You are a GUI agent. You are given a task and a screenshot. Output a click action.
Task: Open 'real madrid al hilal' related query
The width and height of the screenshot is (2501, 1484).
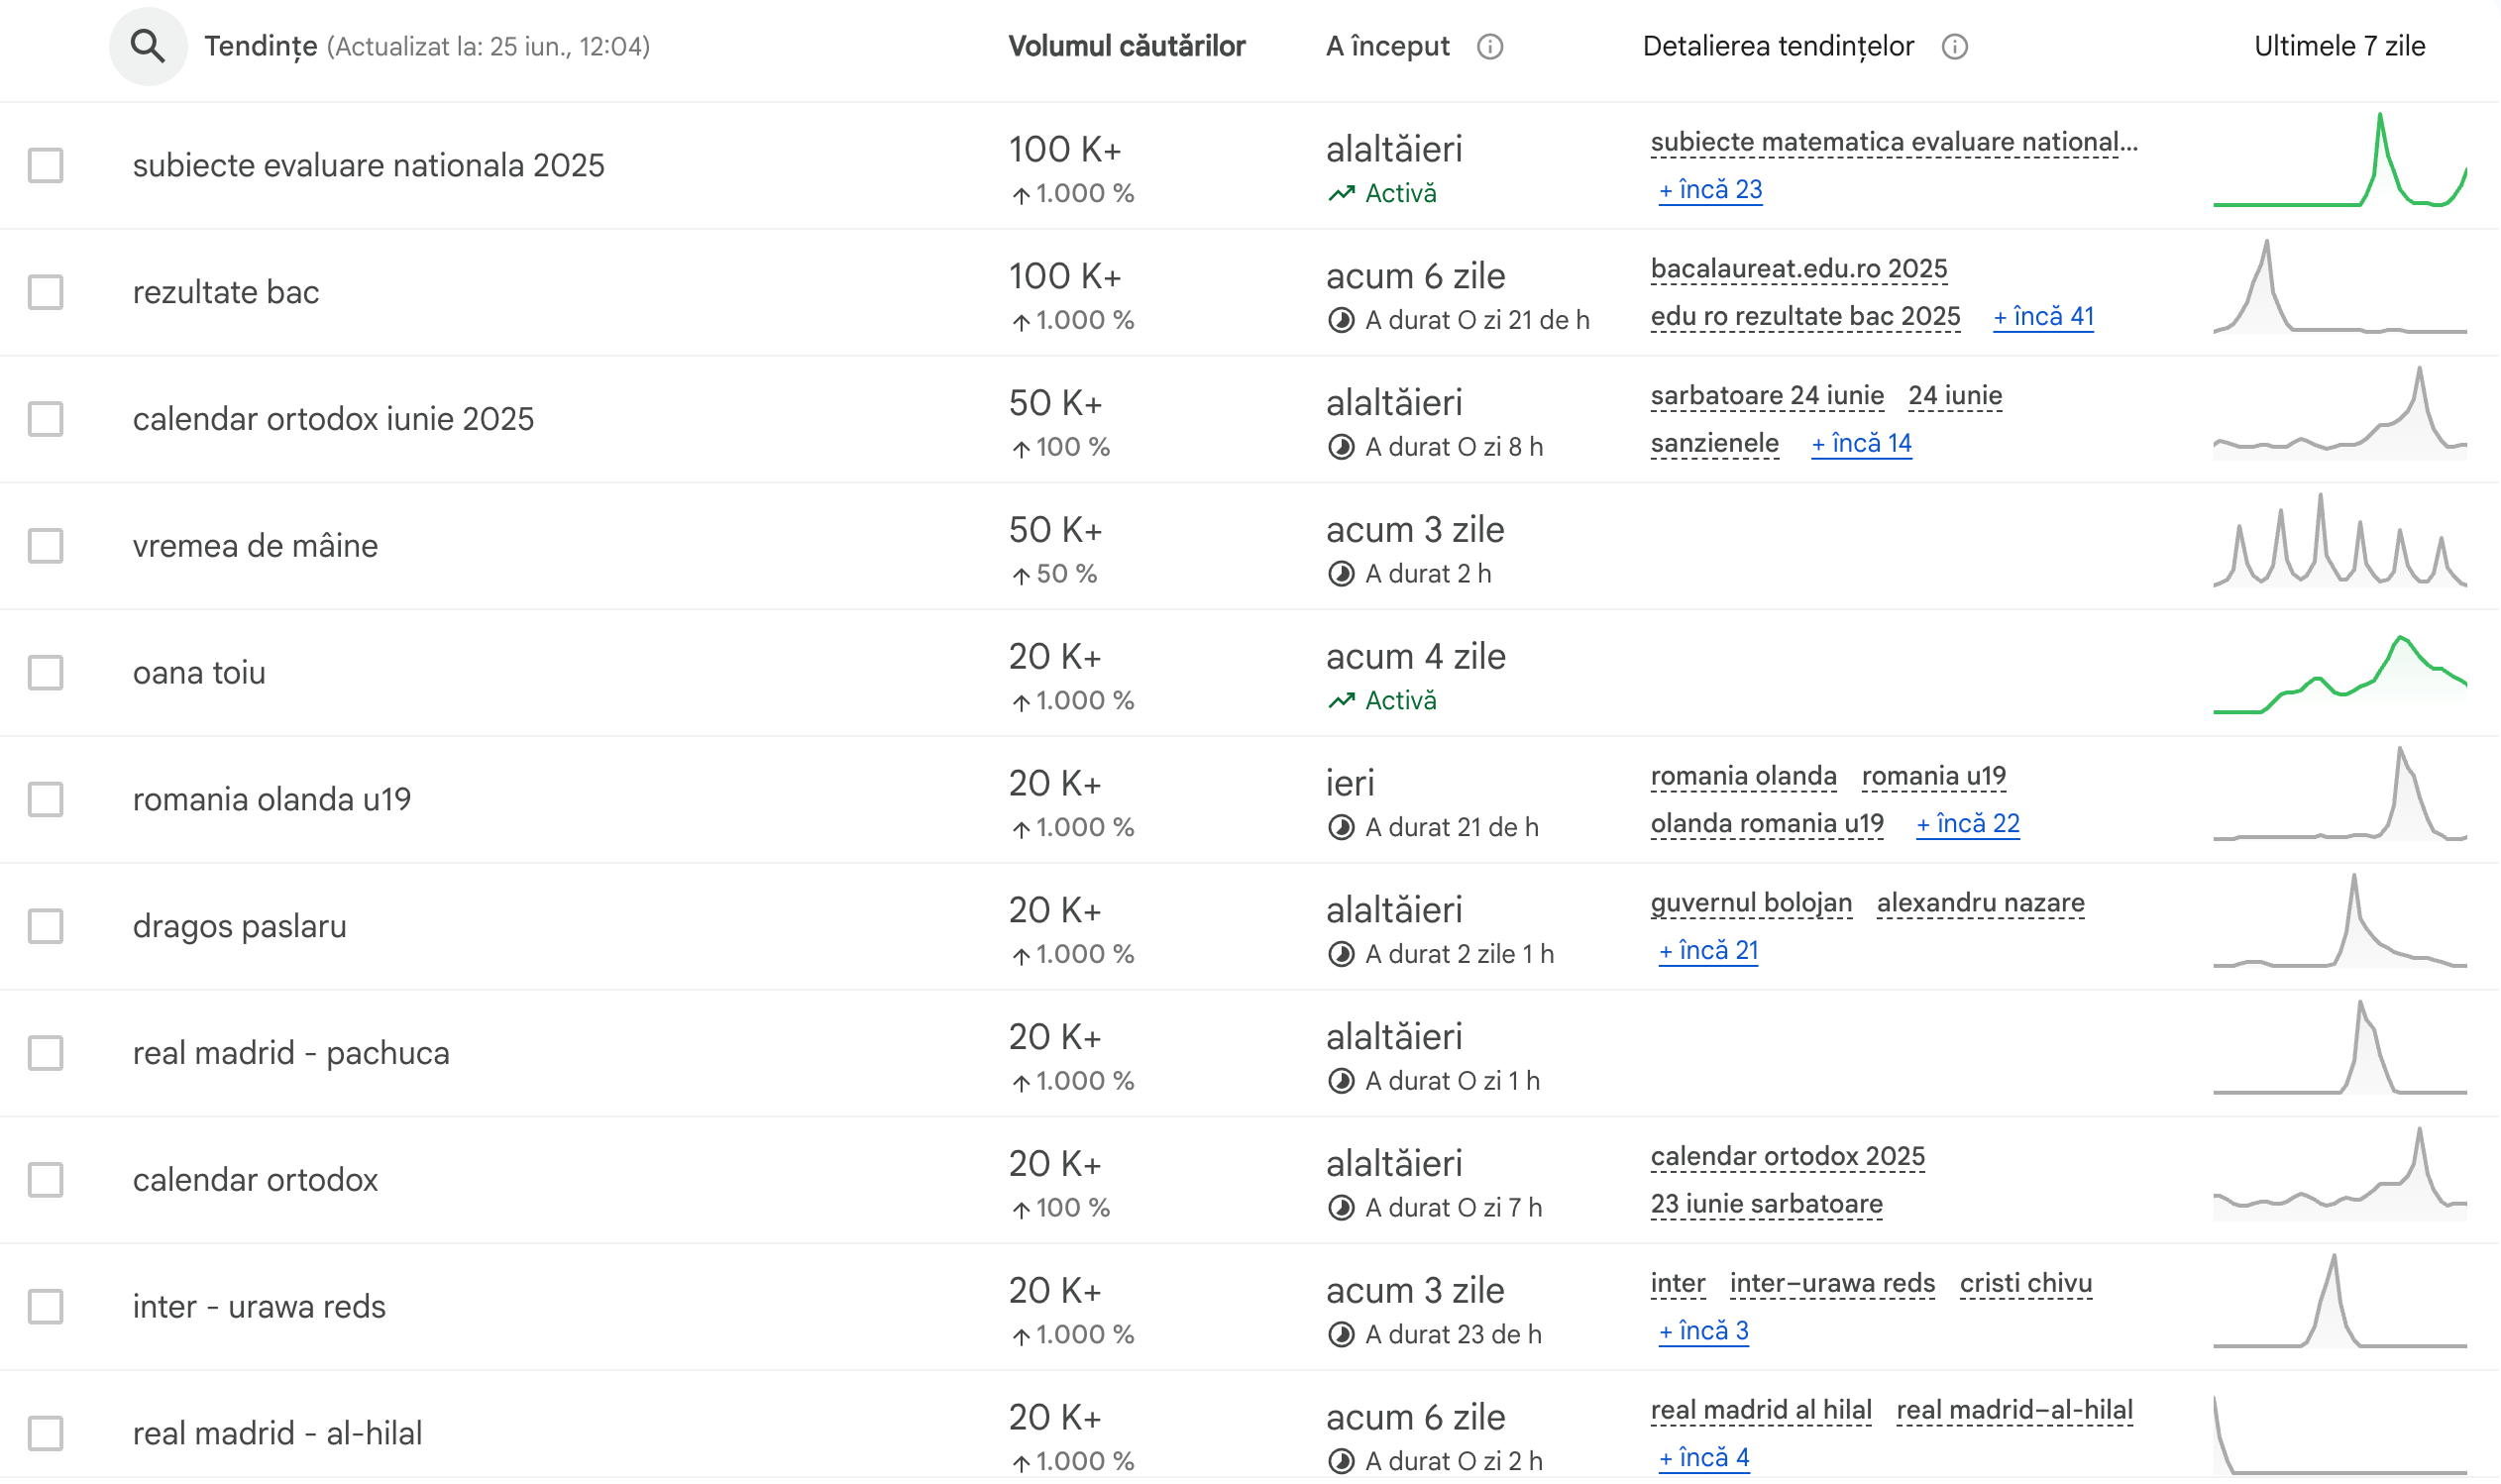[1760, 1411]
